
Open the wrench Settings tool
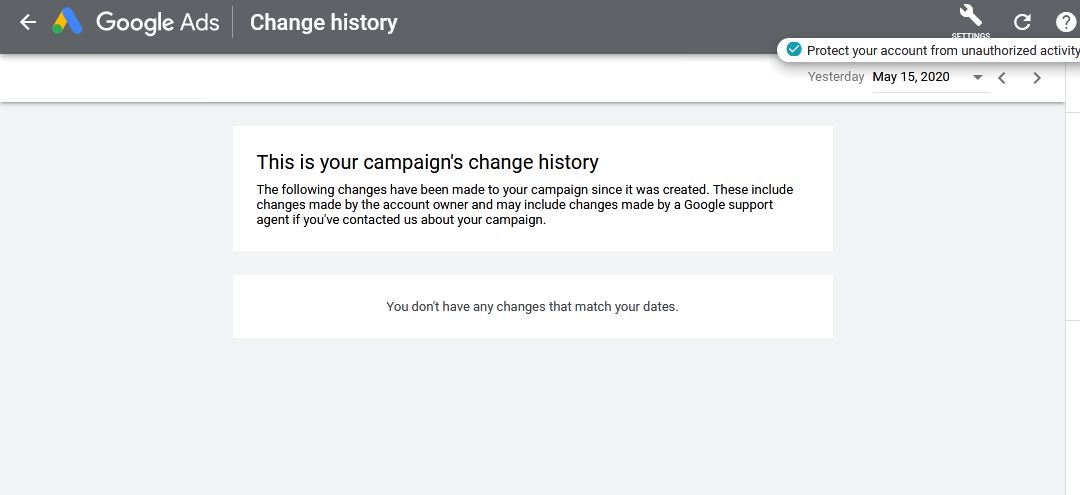[970, 16]
